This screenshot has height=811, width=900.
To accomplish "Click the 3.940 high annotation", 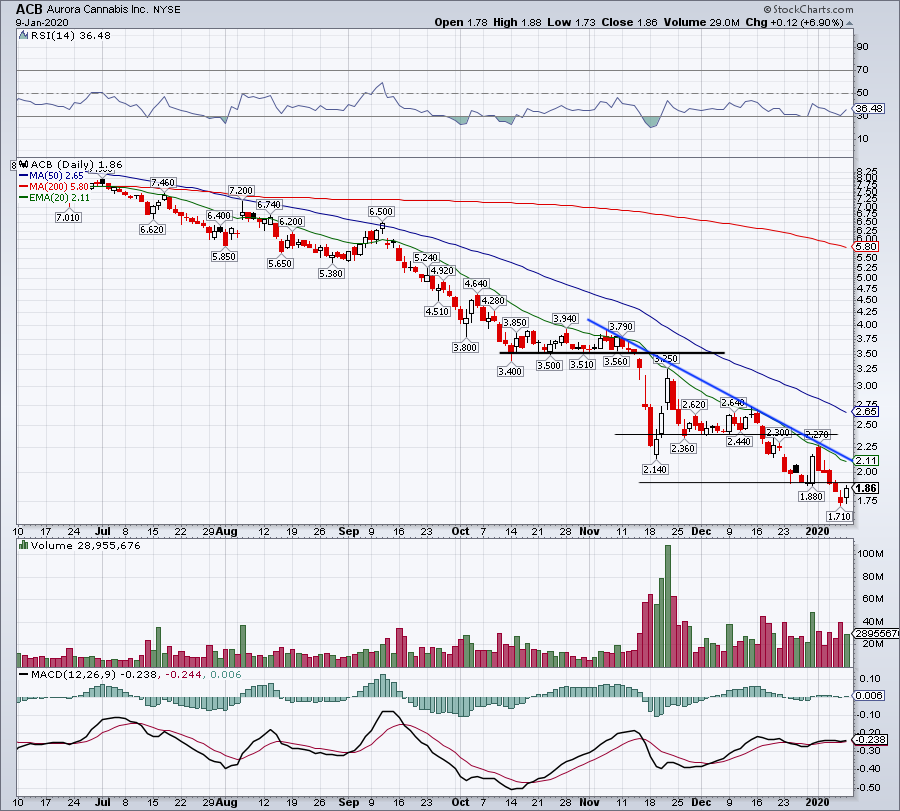I will tap(565, 319).
